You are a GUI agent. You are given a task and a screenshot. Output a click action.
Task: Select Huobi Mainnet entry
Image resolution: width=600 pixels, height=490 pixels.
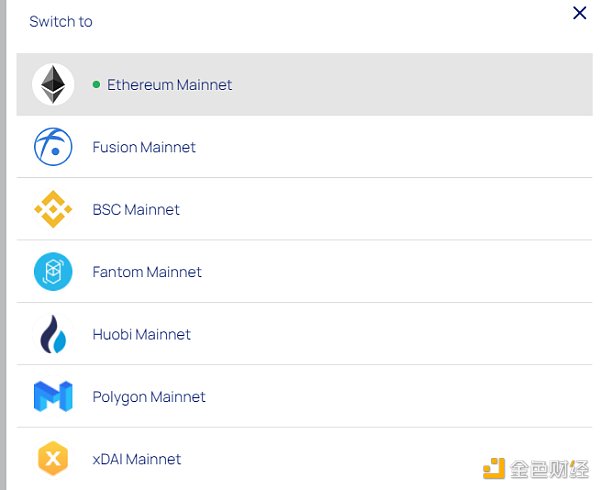point(141,335)
